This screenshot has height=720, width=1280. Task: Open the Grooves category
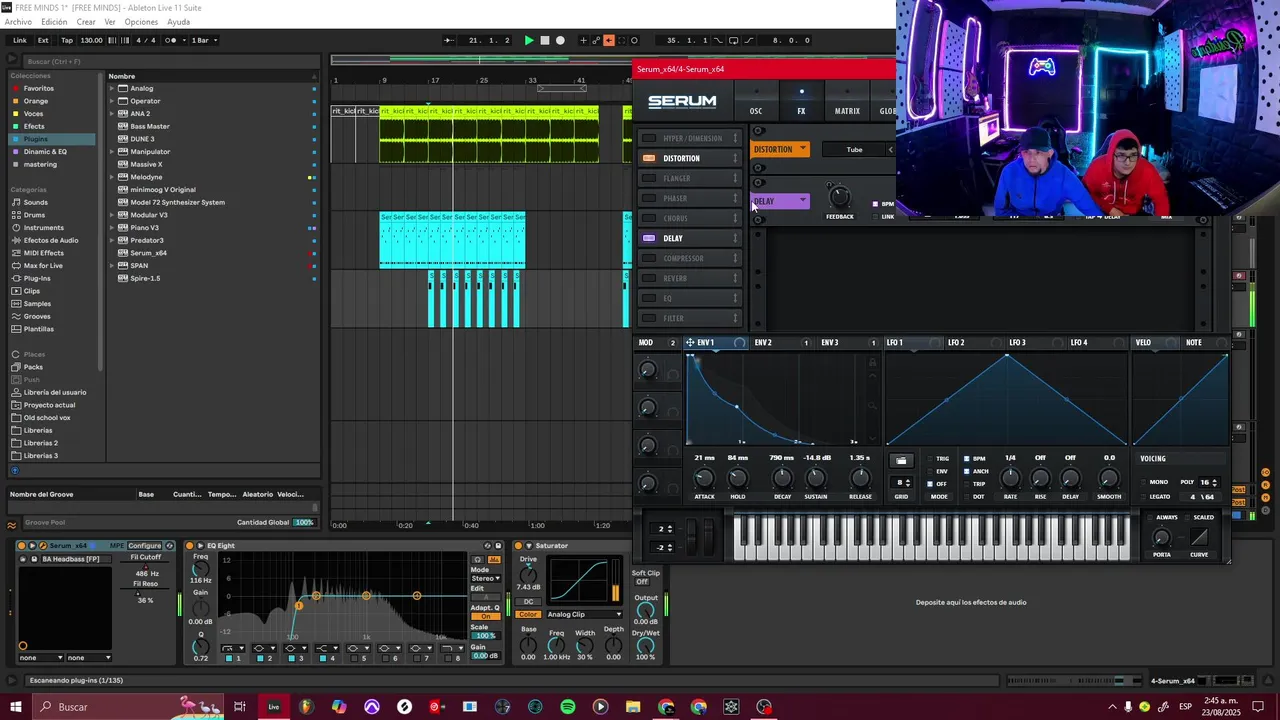pos(37,316)
